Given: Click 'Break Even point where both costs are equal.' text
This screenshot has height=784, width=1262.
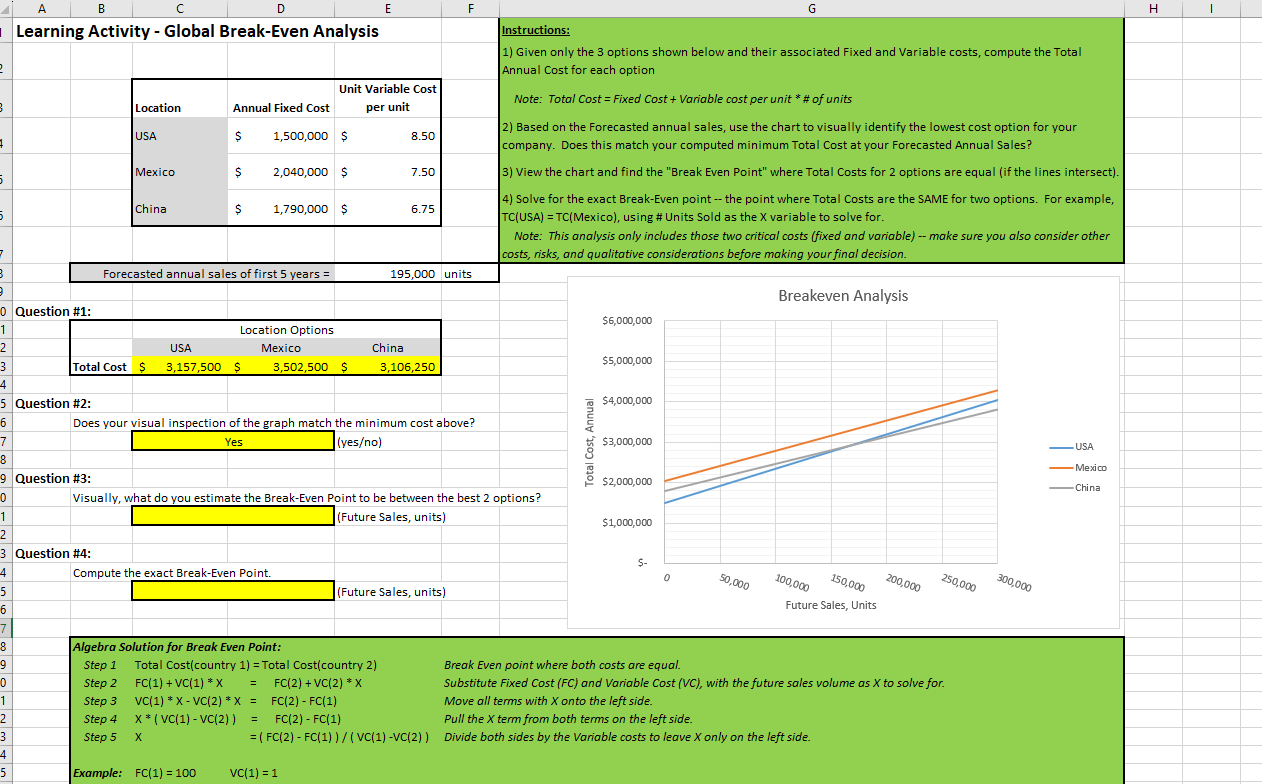Looking at the screenshot, I should click(562, 665).
